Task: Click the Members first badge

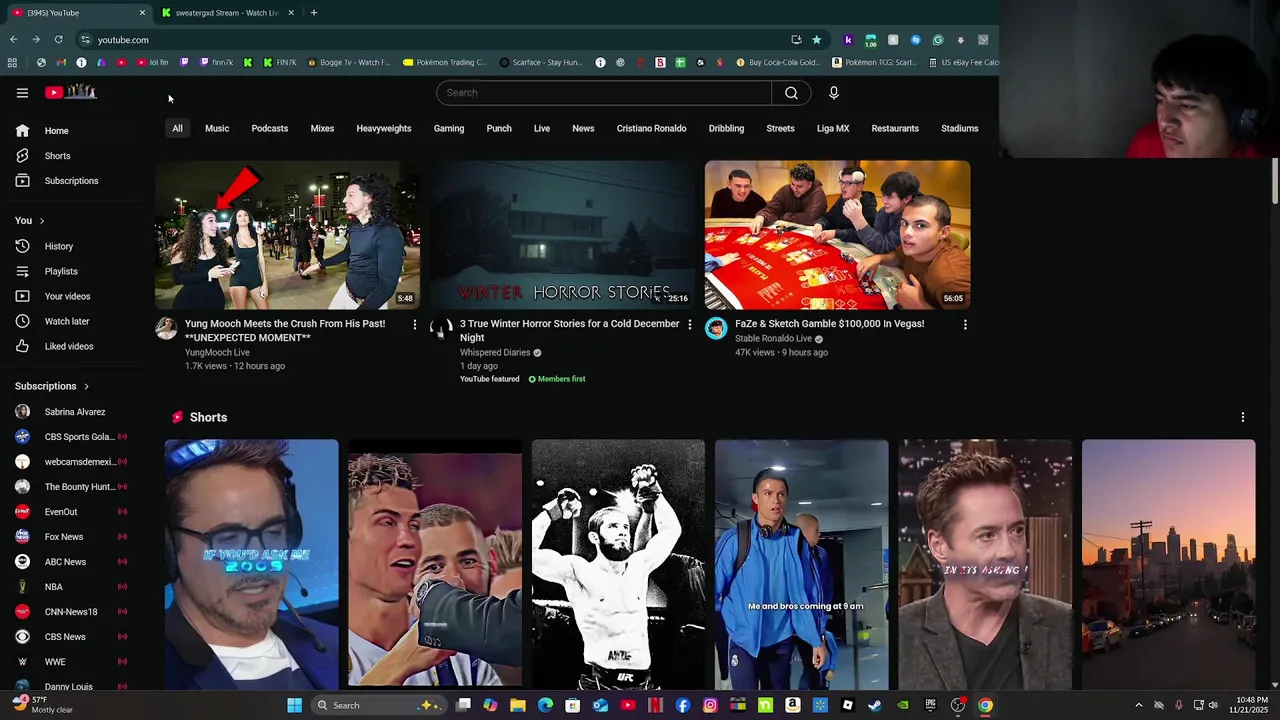Action: pyautogui.click(x=556, y=379)
